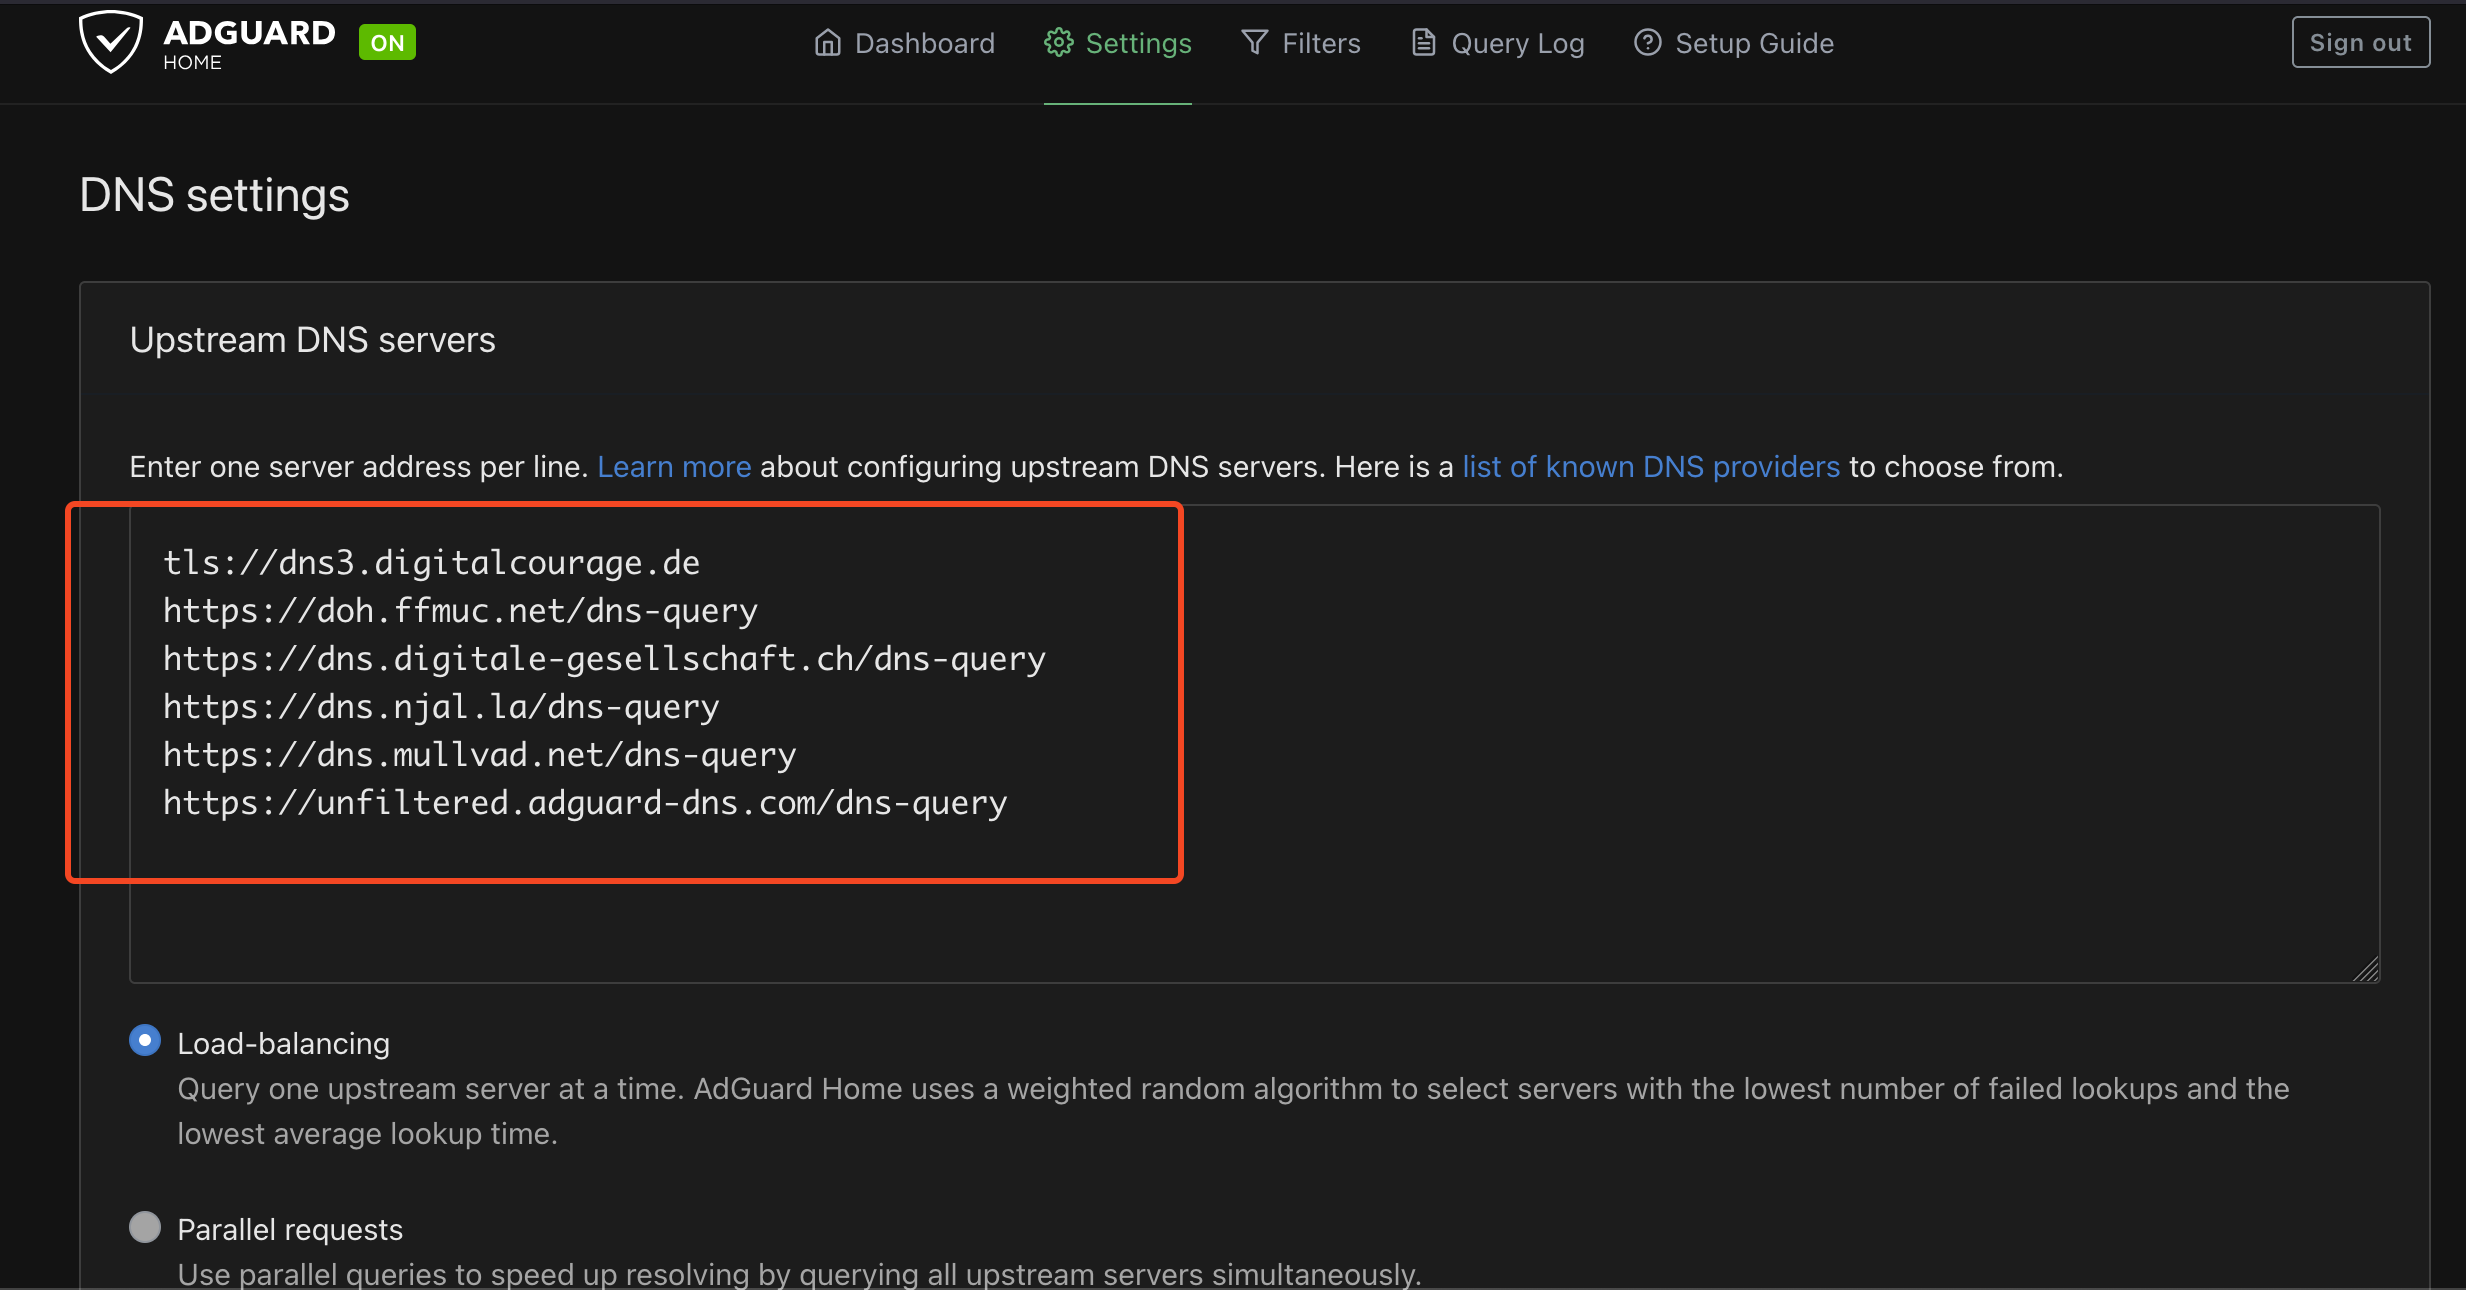The width and height of the screenshot is (2466, 1290).
Task: Select the Load-balancing radio option
Action: (145, 1041)
